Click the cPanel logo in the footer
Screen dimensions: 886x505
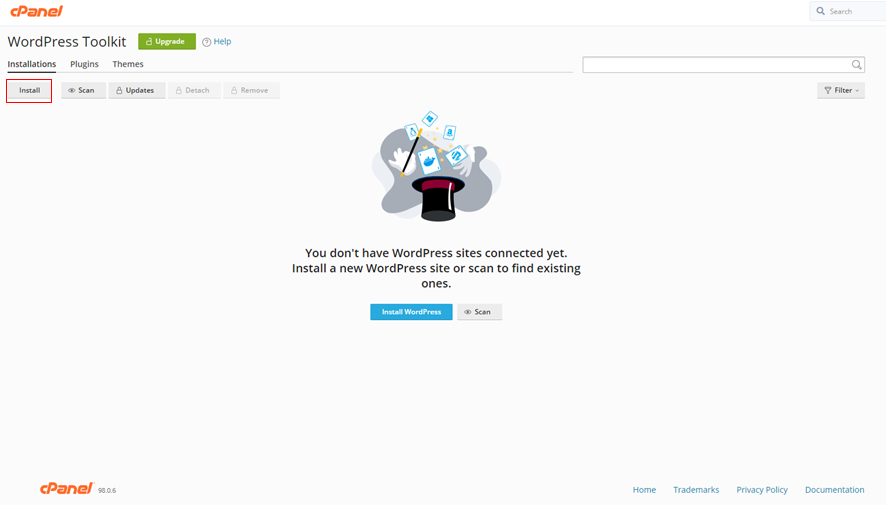66,488
